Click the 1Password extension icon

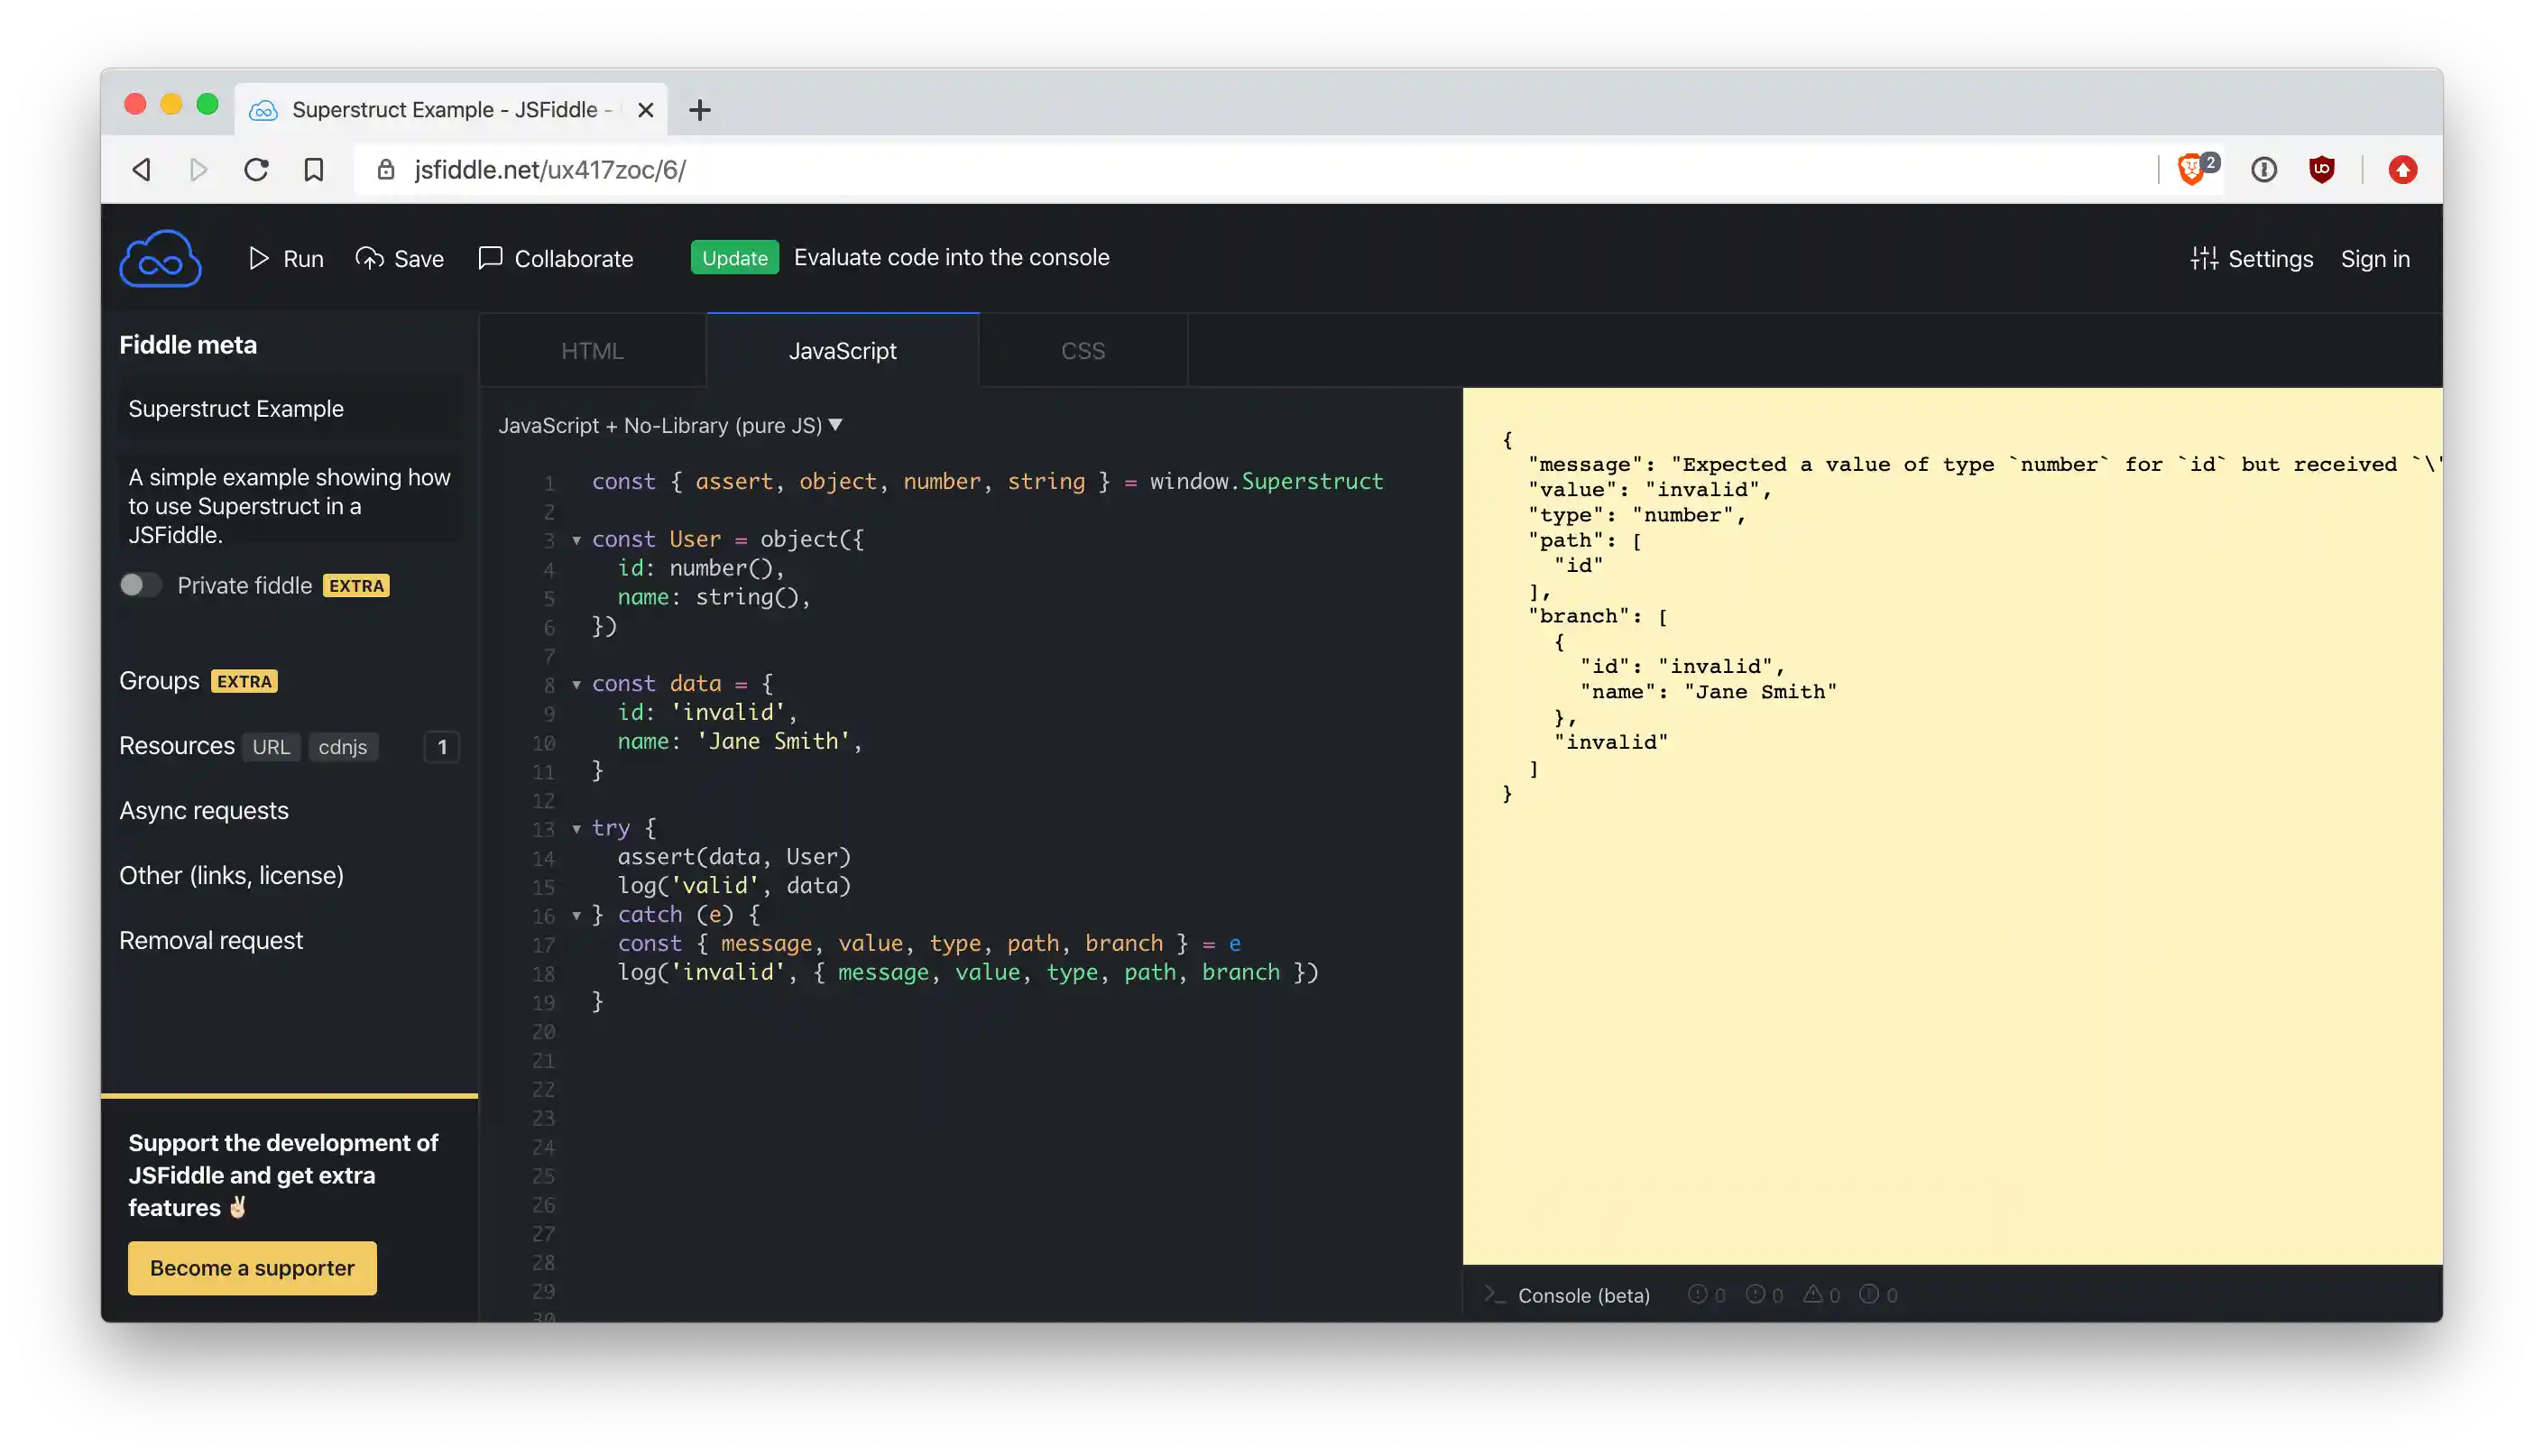tap(2264, 169)
